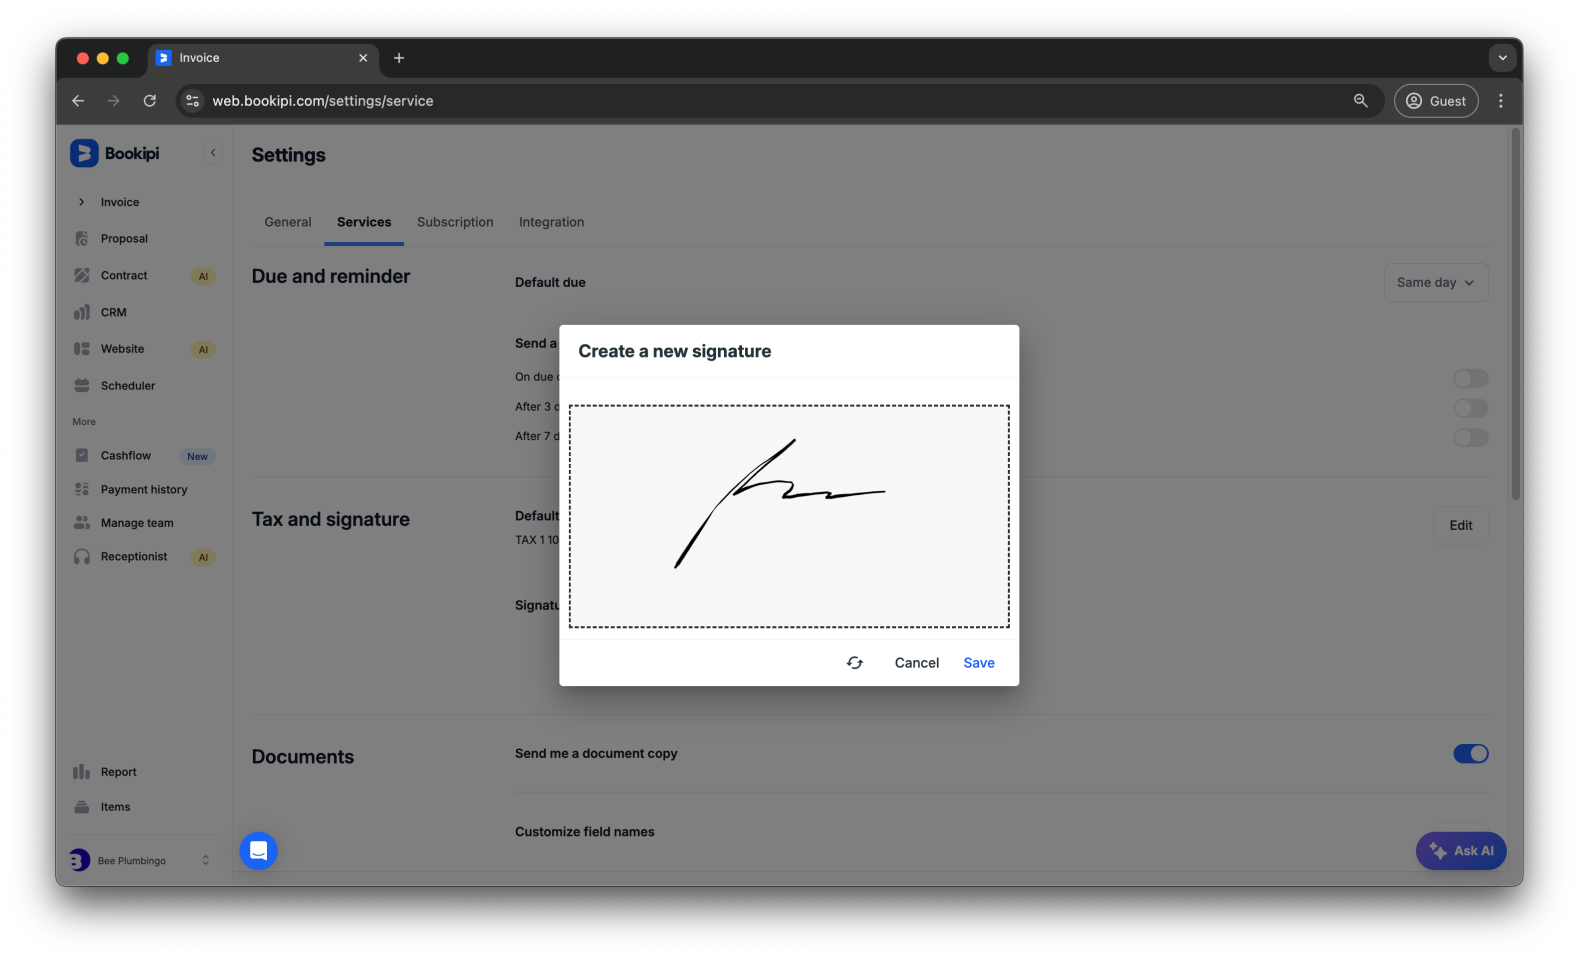
Task: Click the Cashflow New badge
Action: tap(198, 457)
